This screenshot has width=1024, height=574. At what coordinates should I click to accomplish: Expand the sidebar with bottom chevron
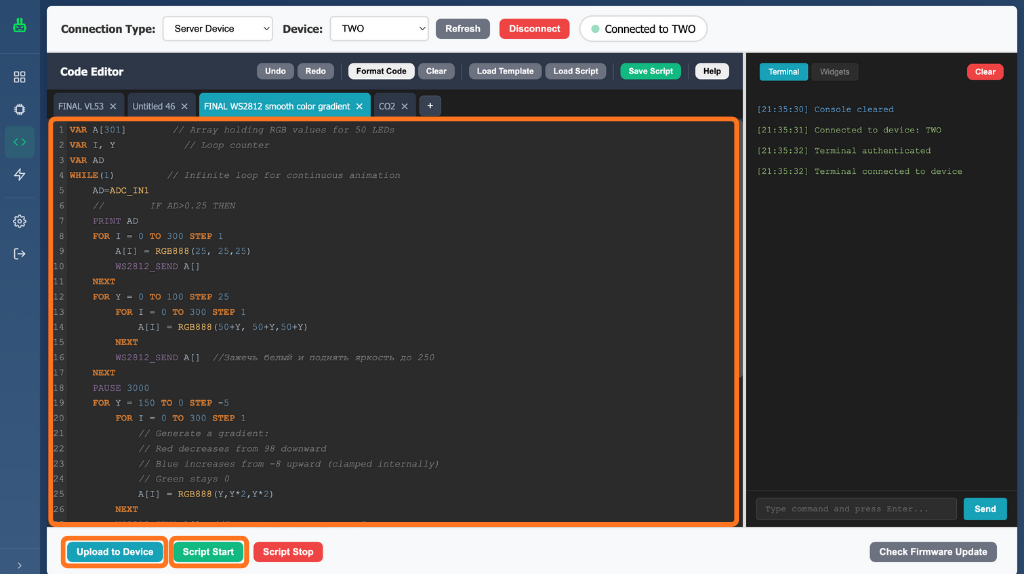19,565
